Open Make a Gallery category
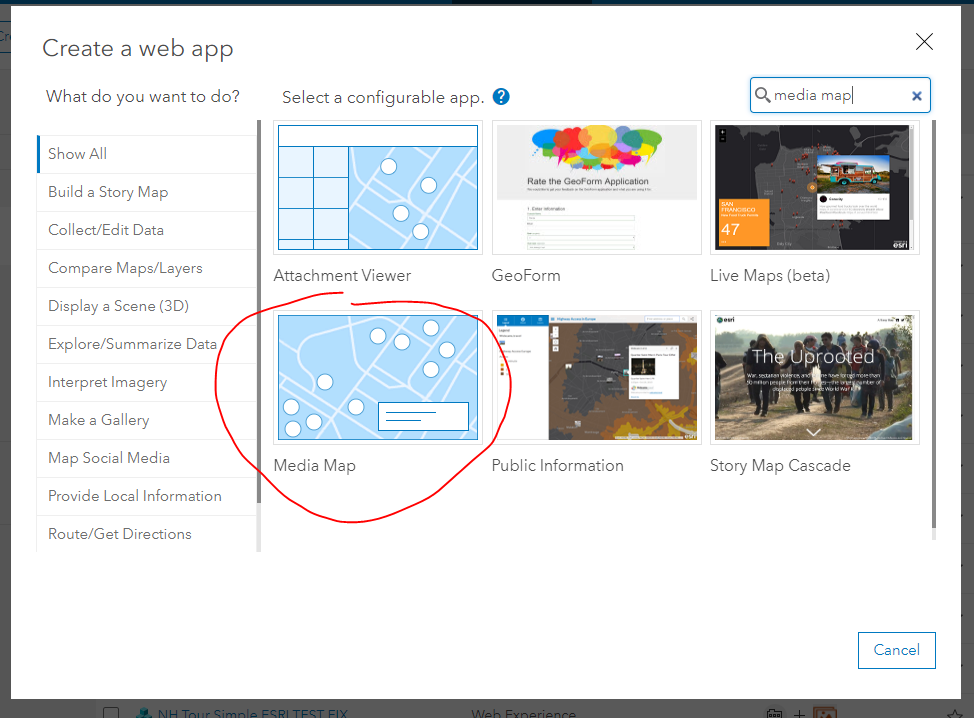Viewport: 974px width, 718px height. coord(147,420)
